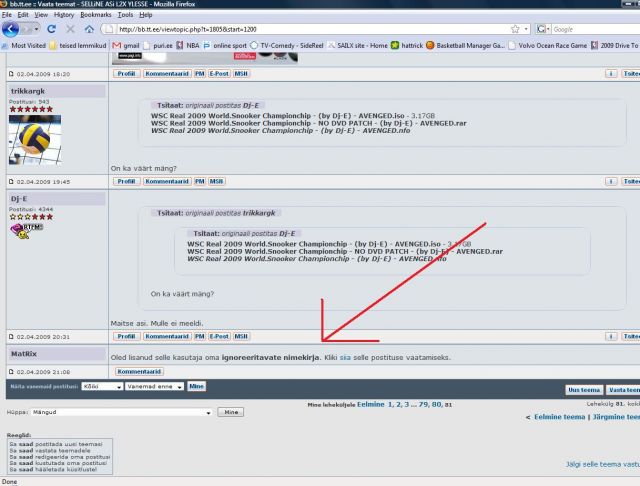Expand the 'Mängud' forum jump dropdown
640x486 pixels.
point(120,411)
